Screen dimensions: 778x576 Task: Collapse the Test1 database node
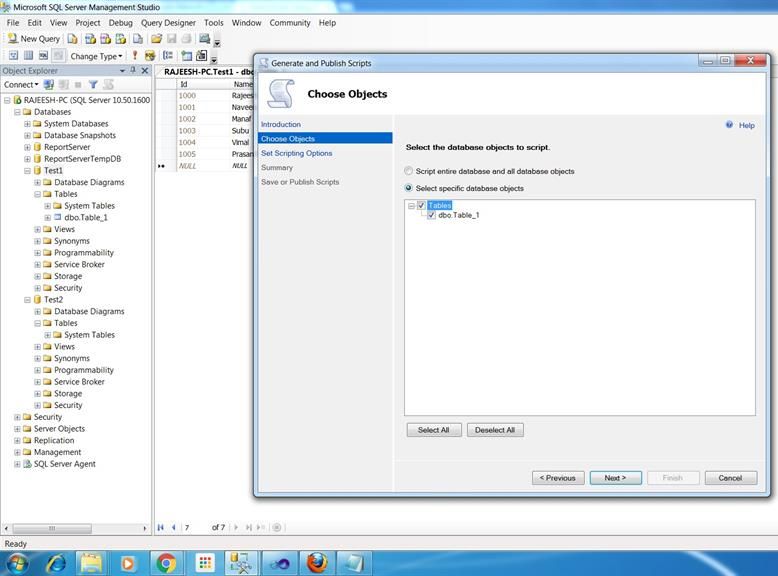(x=27, y=171)
